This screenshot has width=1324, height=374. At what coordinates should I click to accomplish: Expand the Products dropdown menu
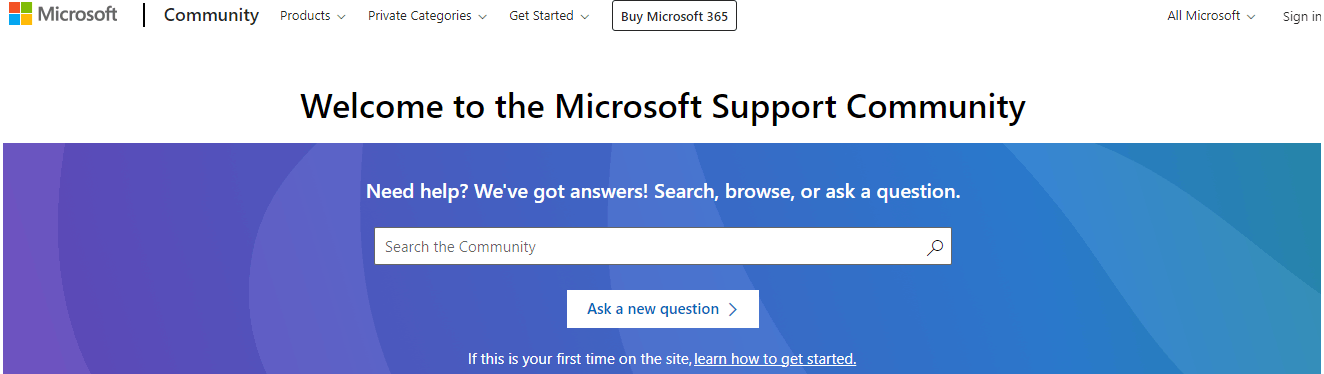[x=313, y=16]
